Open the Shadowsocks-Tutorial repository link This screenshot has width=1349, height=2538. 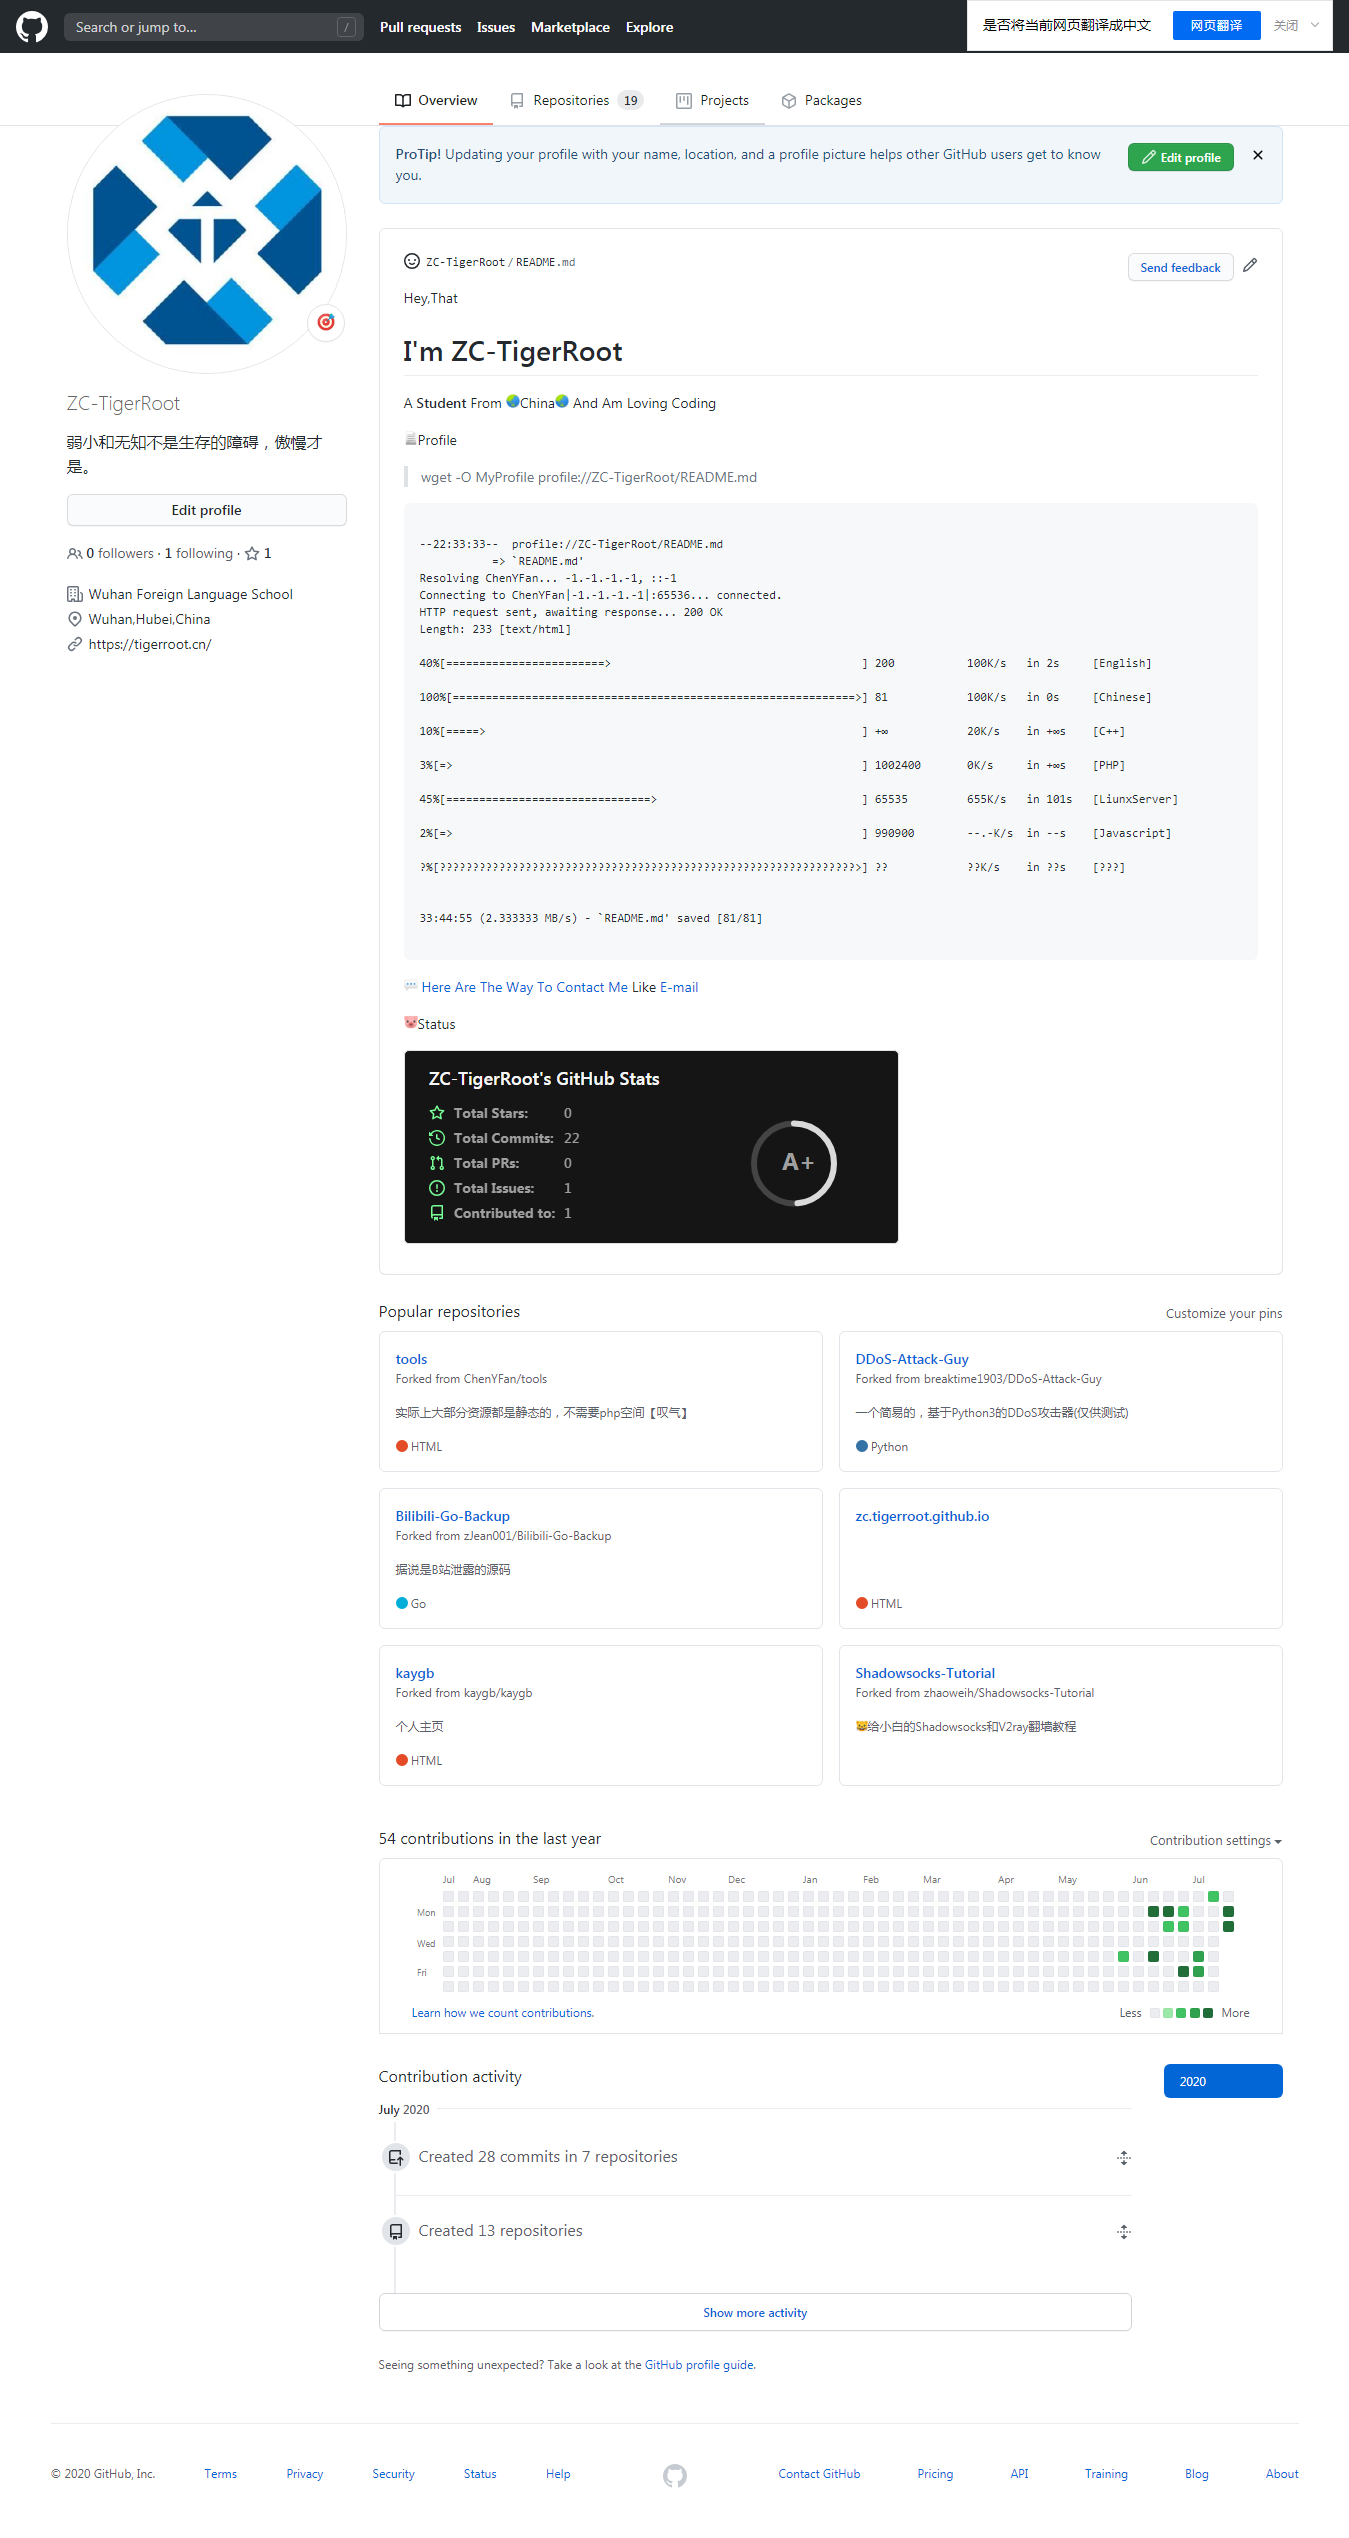point(925,1673)
